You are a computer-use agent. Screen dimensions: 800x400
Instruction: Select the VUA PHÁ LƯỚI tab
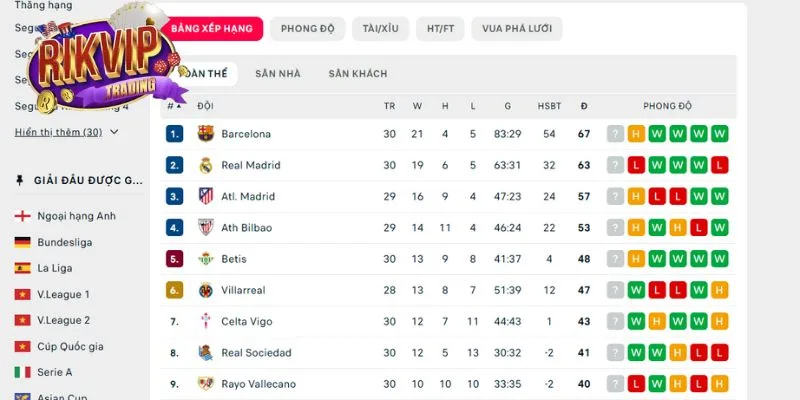(516, 28)
